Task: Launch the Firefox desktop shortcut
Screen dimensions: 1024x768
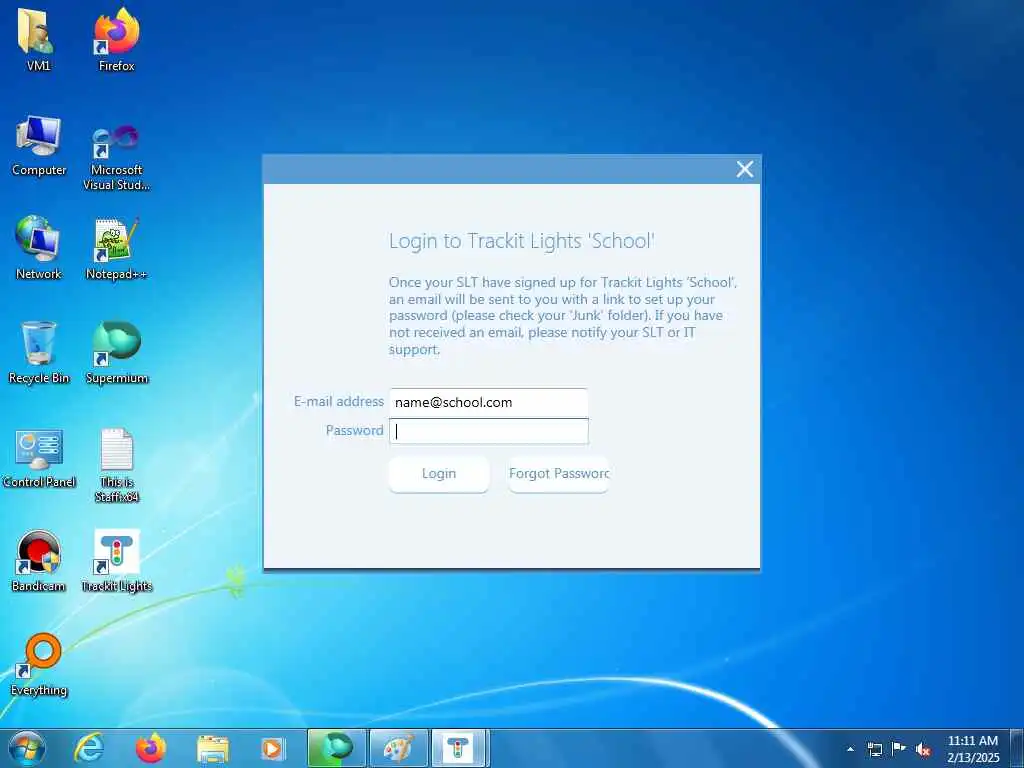Action: coord(116,39)
